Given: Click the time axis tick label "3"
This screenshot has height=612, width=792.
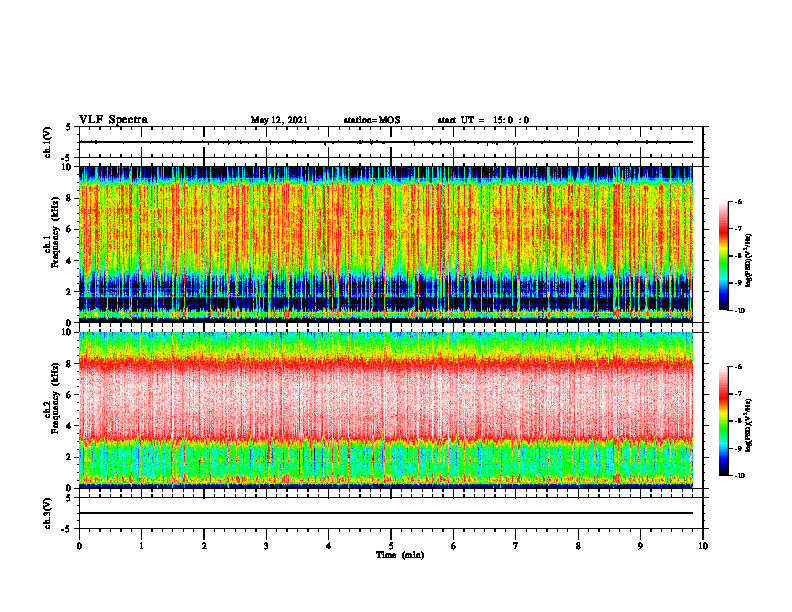Looking at the screenshot, I should point(266,546).
